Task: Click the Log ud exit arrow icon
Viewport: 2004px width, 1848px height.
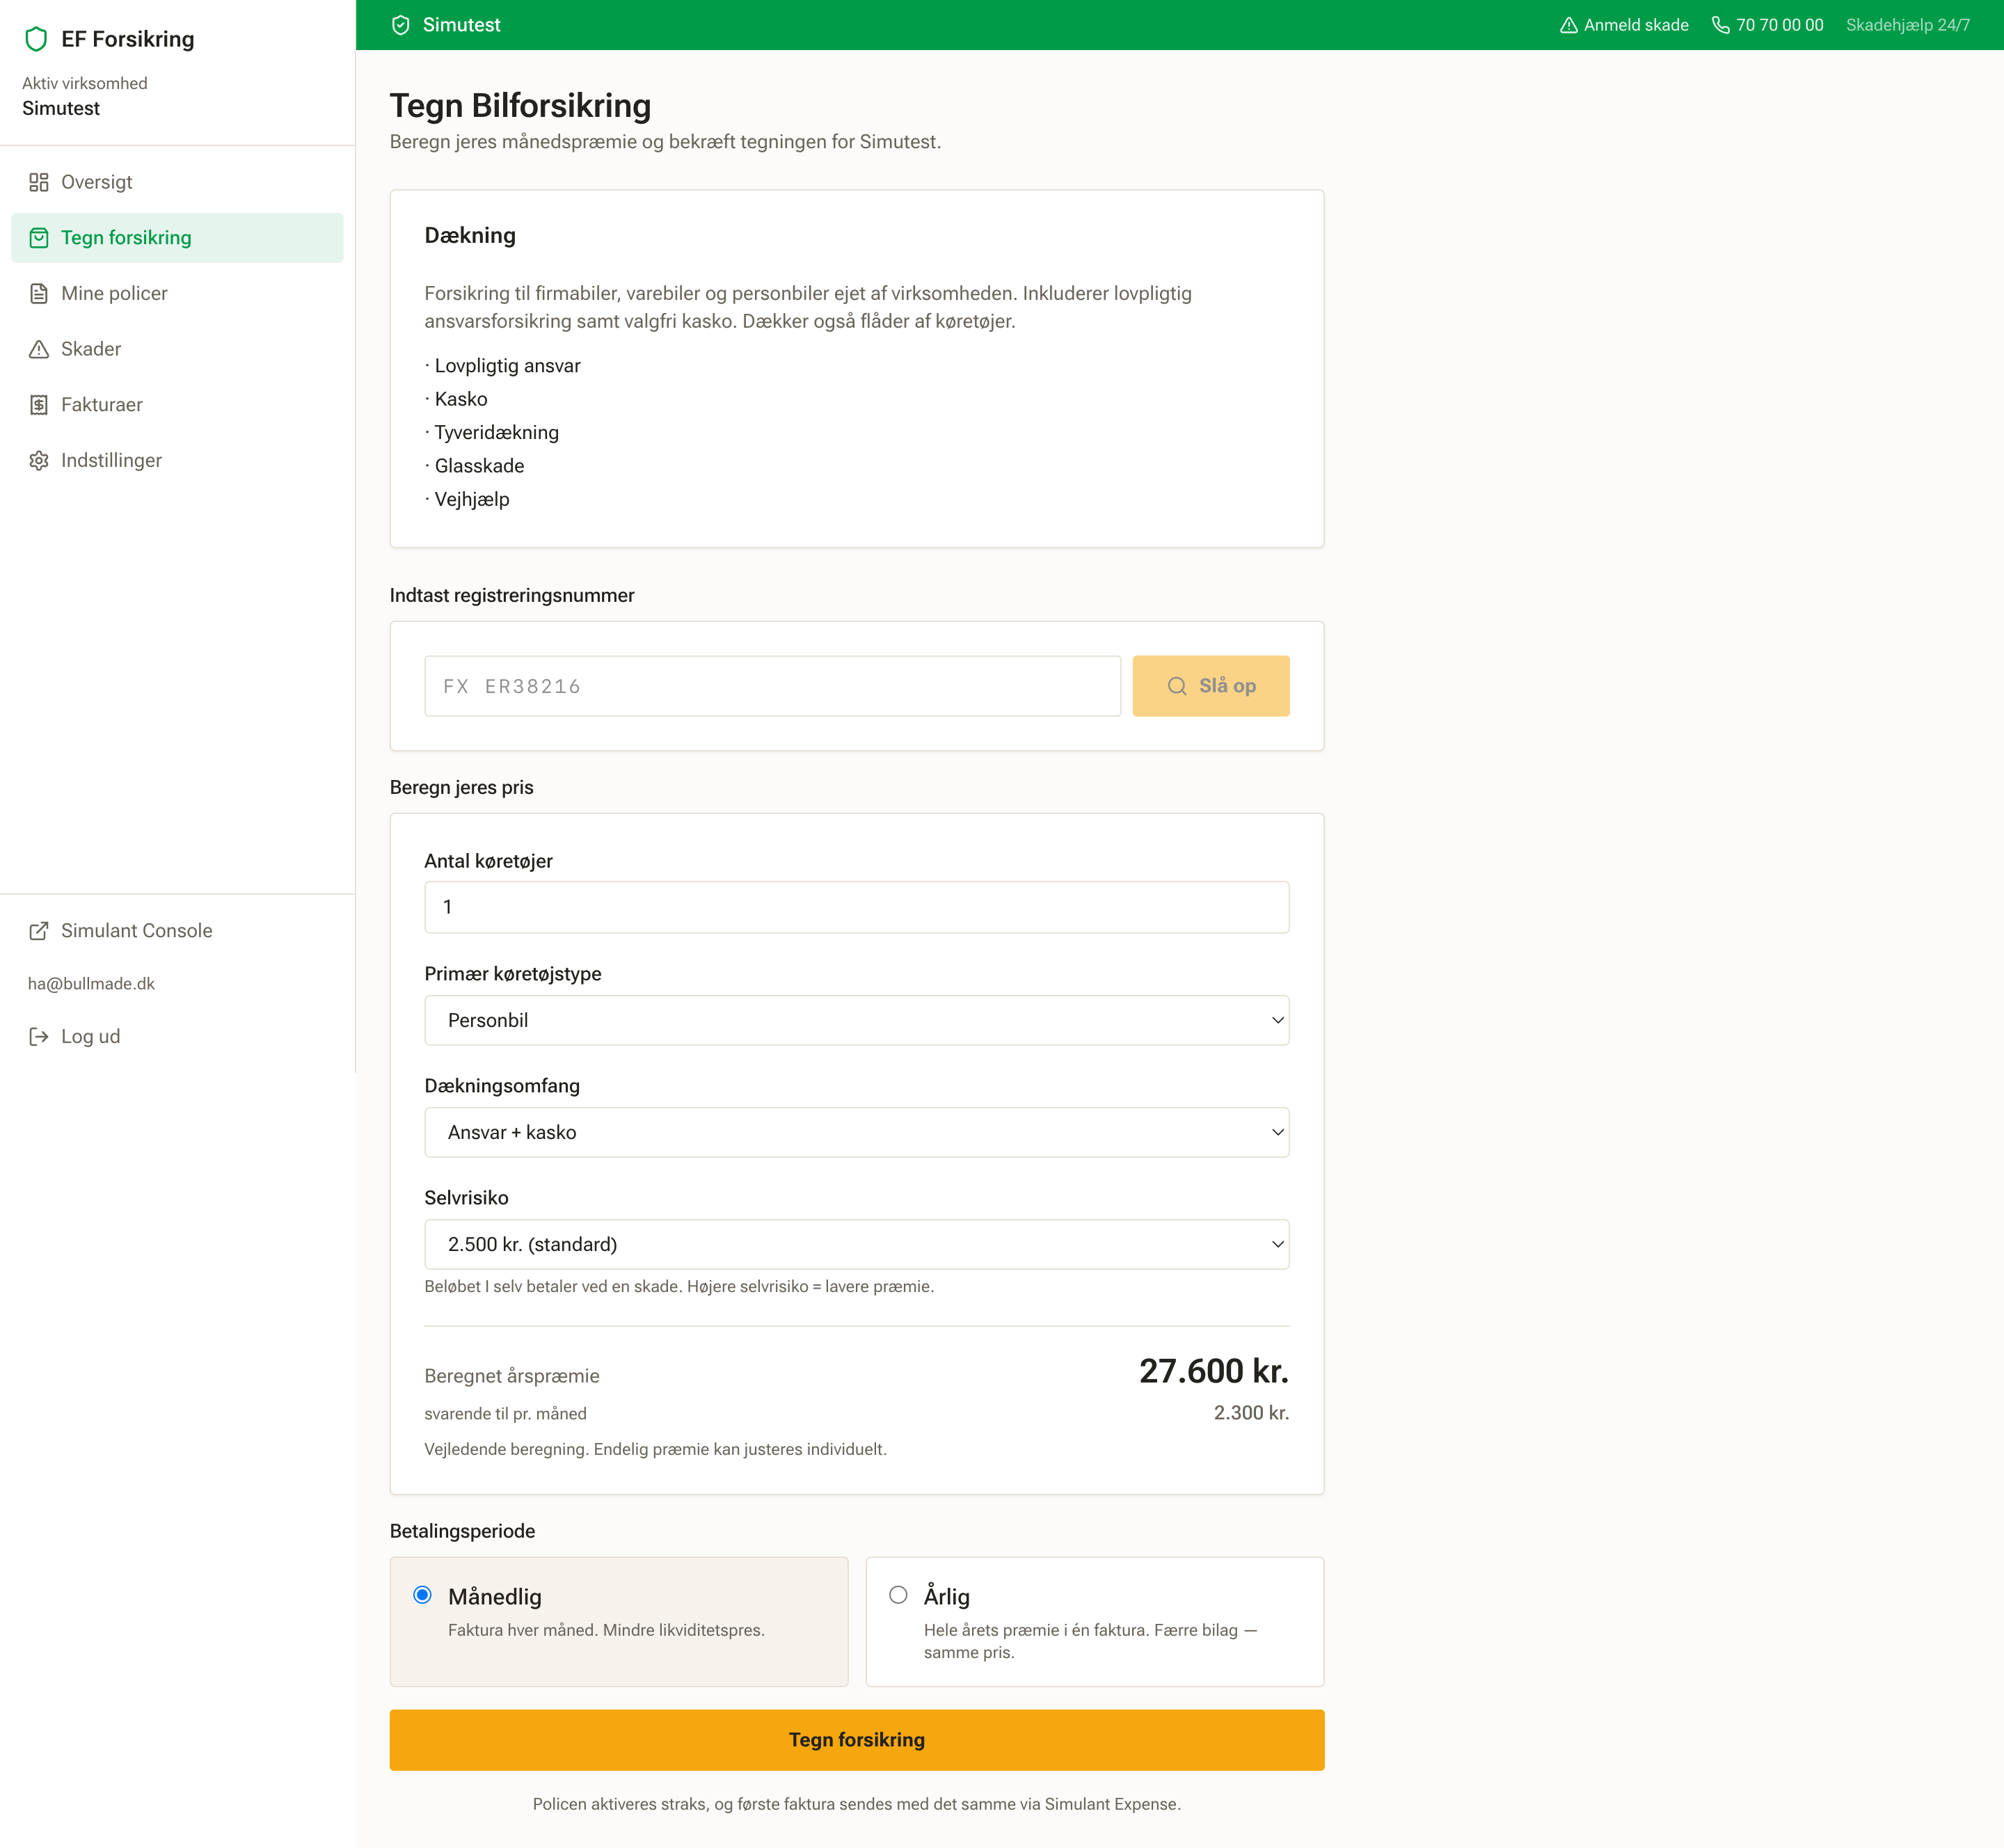Action: (39, 1037)
